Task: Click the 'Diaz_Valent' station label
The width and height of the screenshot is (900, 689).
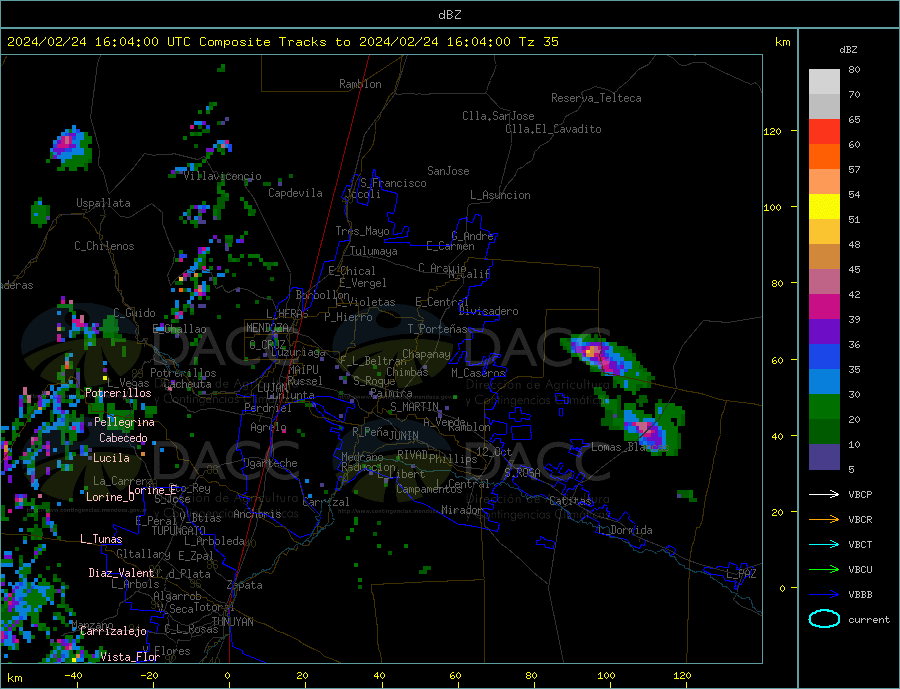Action: 121,573
